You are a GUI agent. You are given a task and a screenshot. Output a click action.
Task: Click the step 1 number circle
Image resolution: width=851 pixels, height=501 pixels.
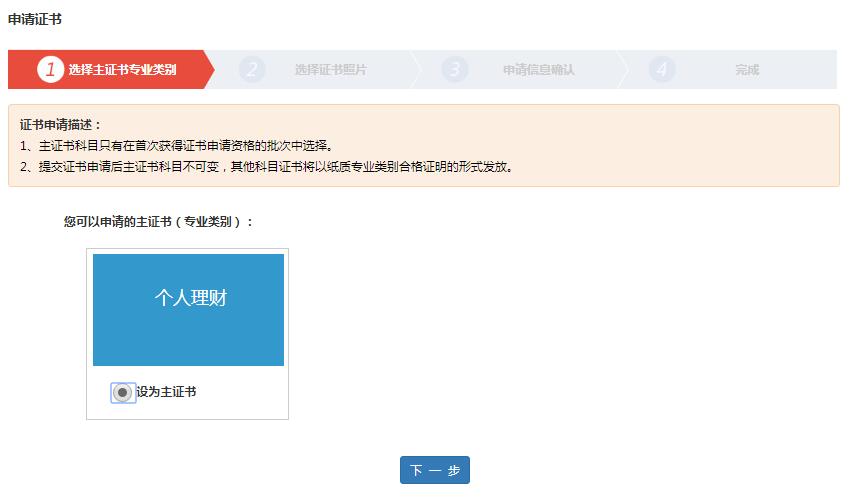[50, 70]
